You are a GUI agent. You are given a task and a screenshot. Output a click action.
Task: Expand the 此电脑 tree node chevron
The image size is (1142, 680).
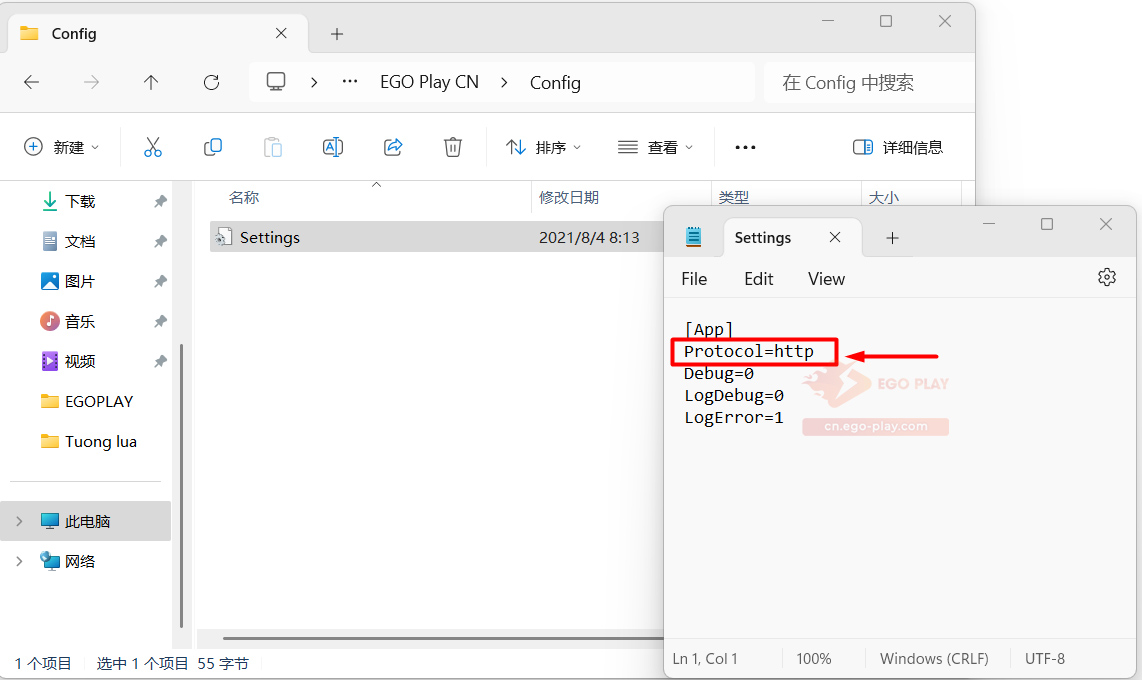(19, 521)
